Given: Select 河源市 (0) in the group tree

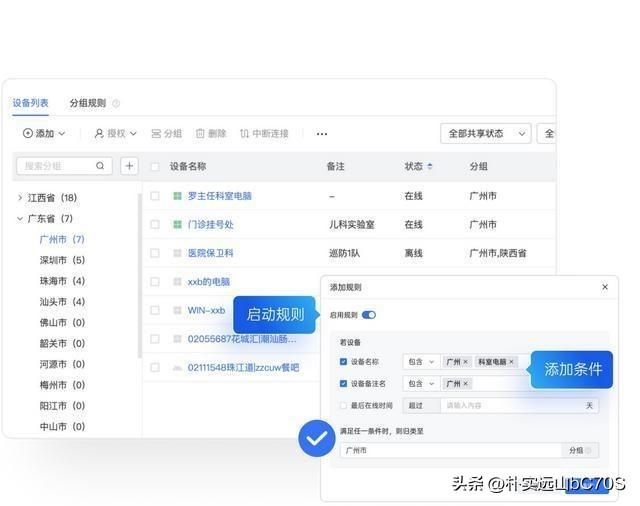Looking at the screenshot, I should (62, 364).
